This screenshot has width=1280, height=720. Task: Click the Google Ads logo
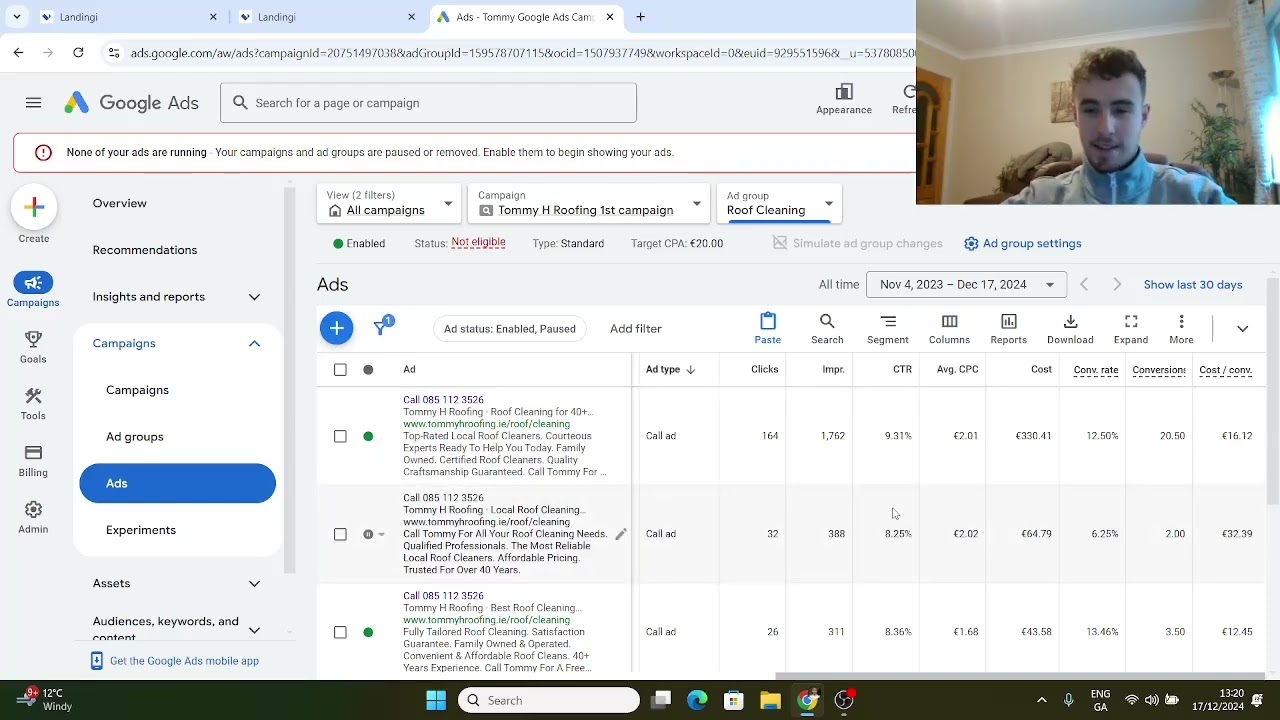click(x=131, y=103)
